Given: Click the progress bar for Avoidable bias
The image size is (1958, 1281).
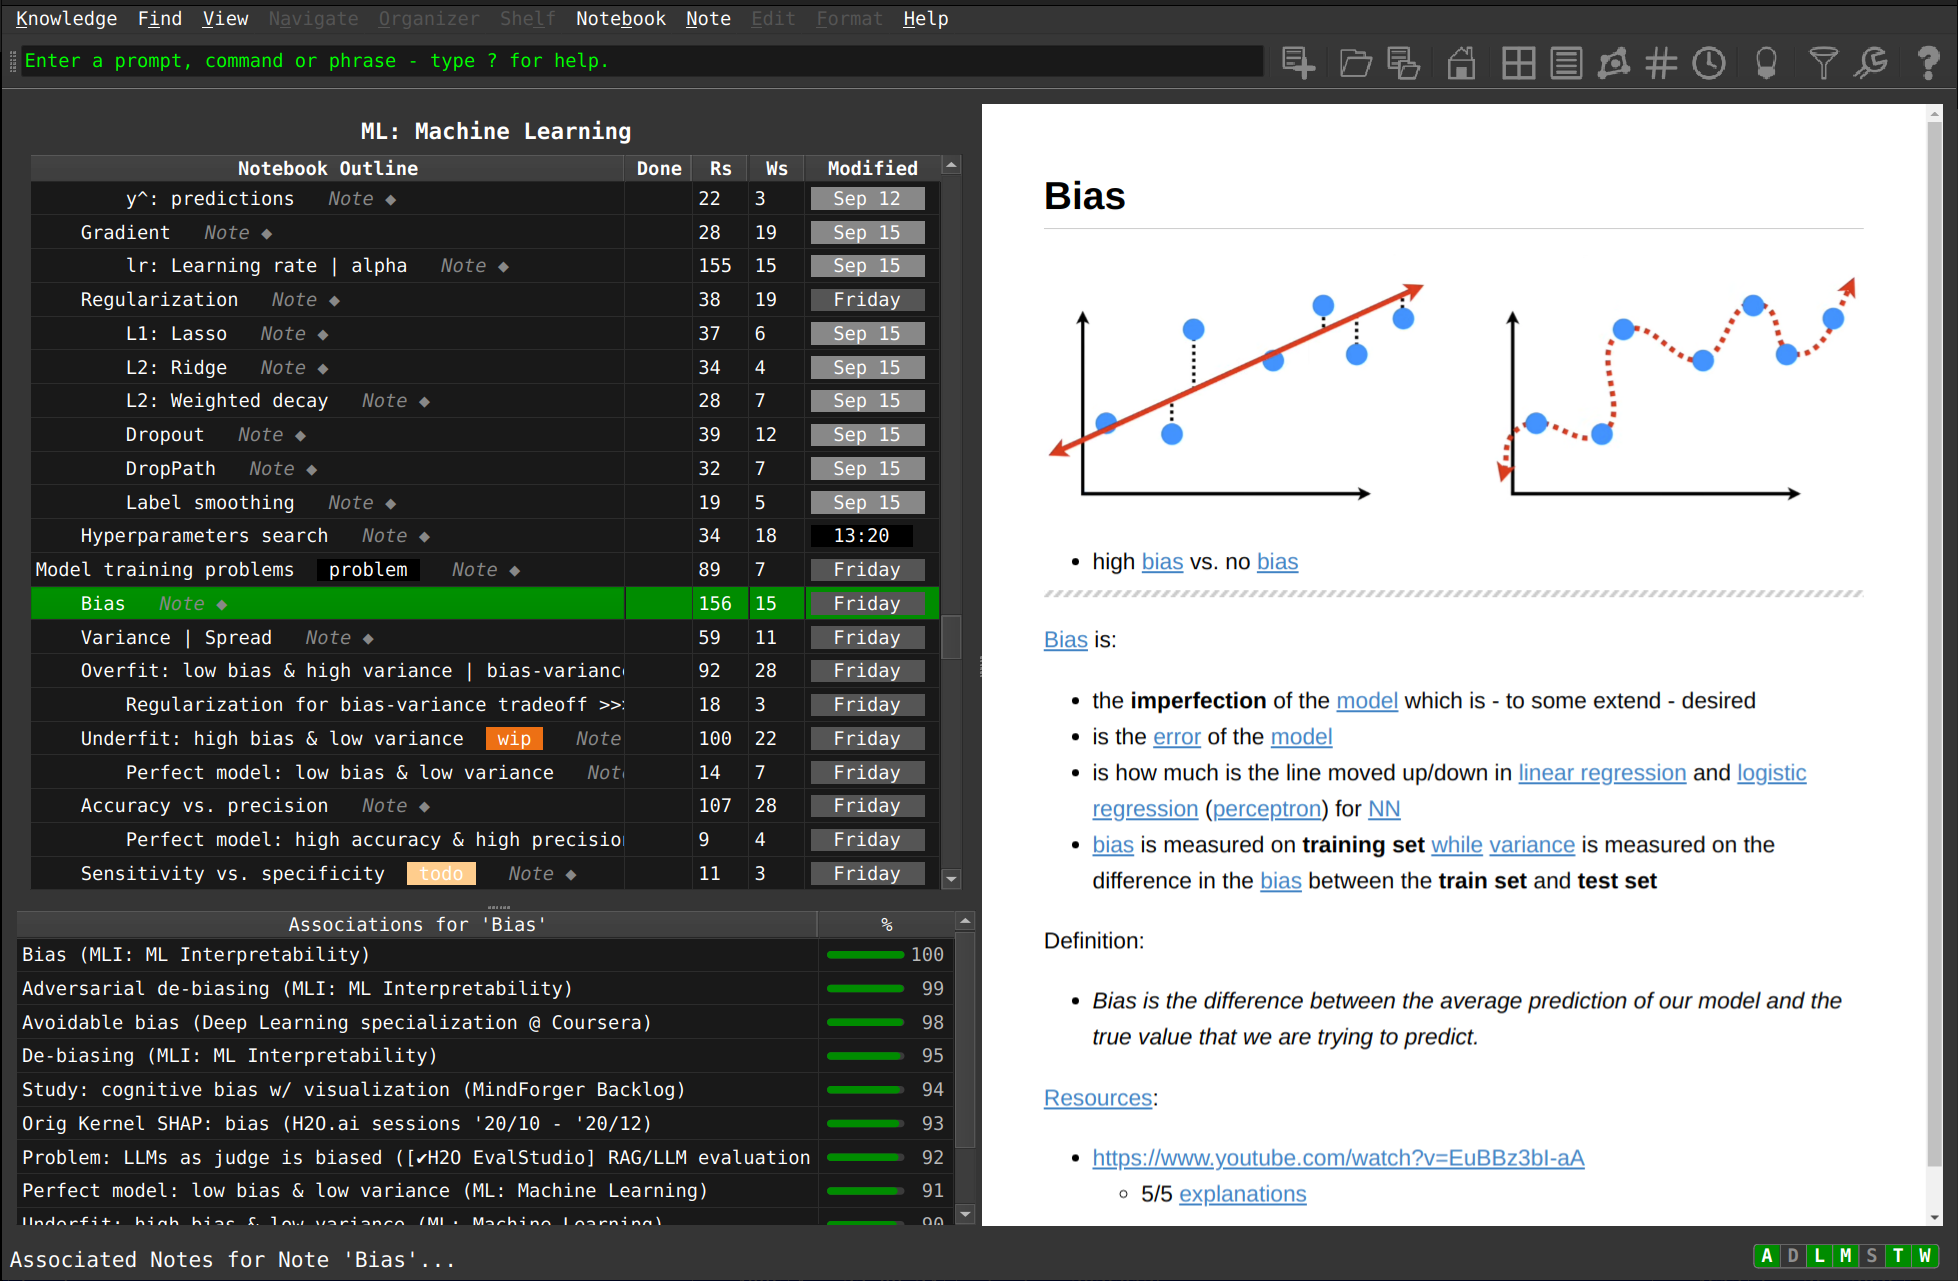Looking at the screenshot, I should point(865,1023).
